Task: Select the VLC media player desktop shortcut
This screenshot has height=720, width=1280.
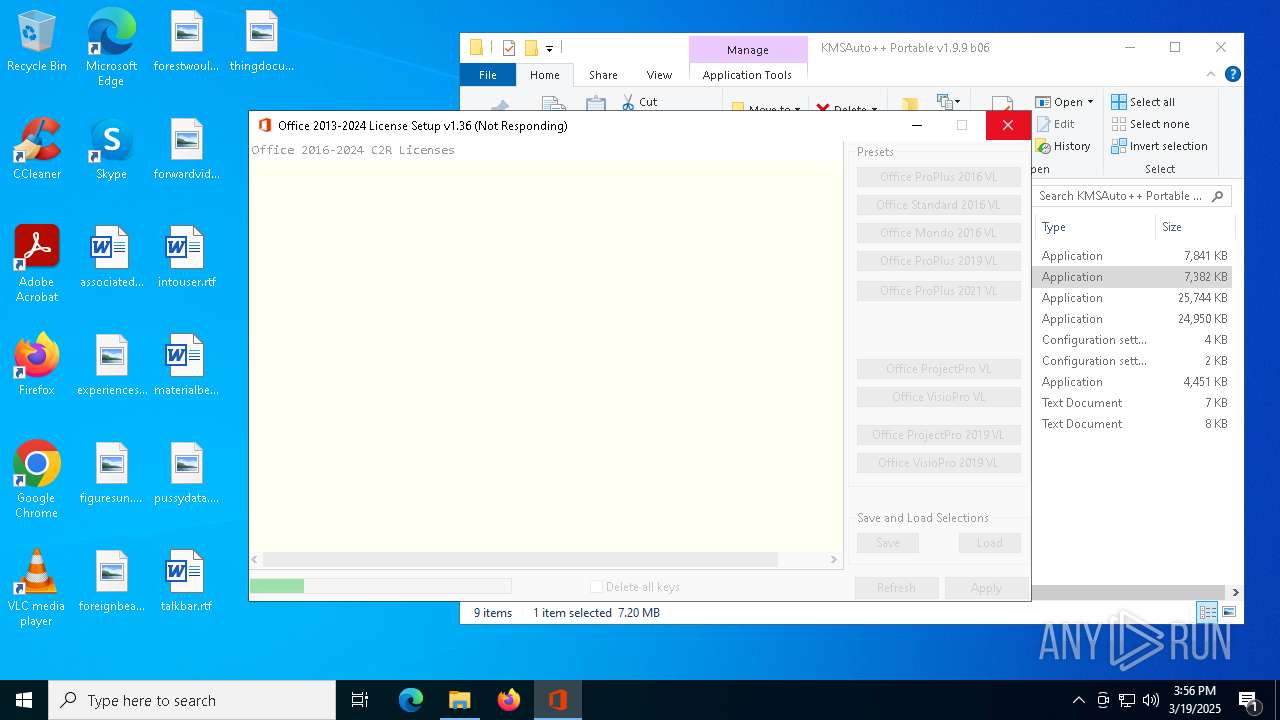Action: point(37,588)
